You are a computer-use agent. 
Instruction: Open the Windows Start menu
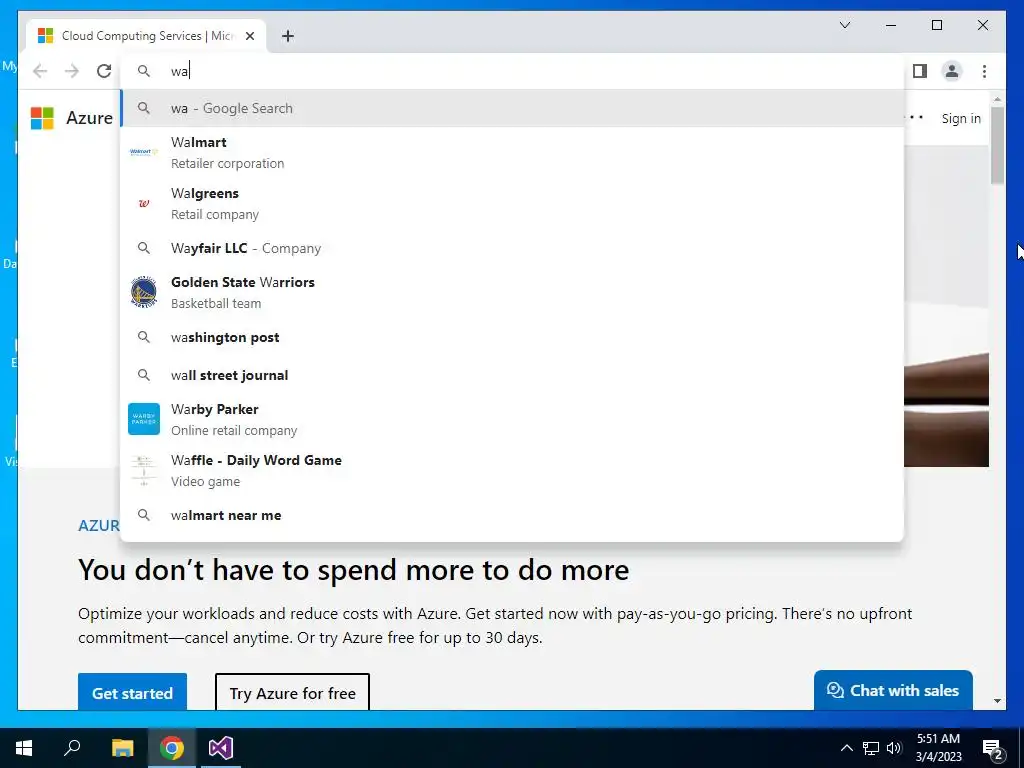[x=24, y=748]
